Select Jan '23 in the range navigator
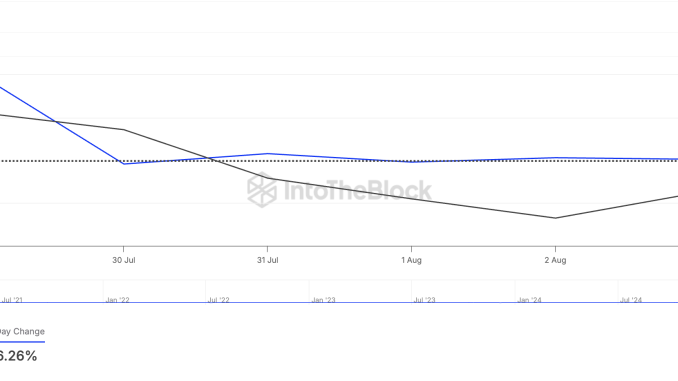The height and width of the screenshot is (381, 678). (x=323, y=300)
